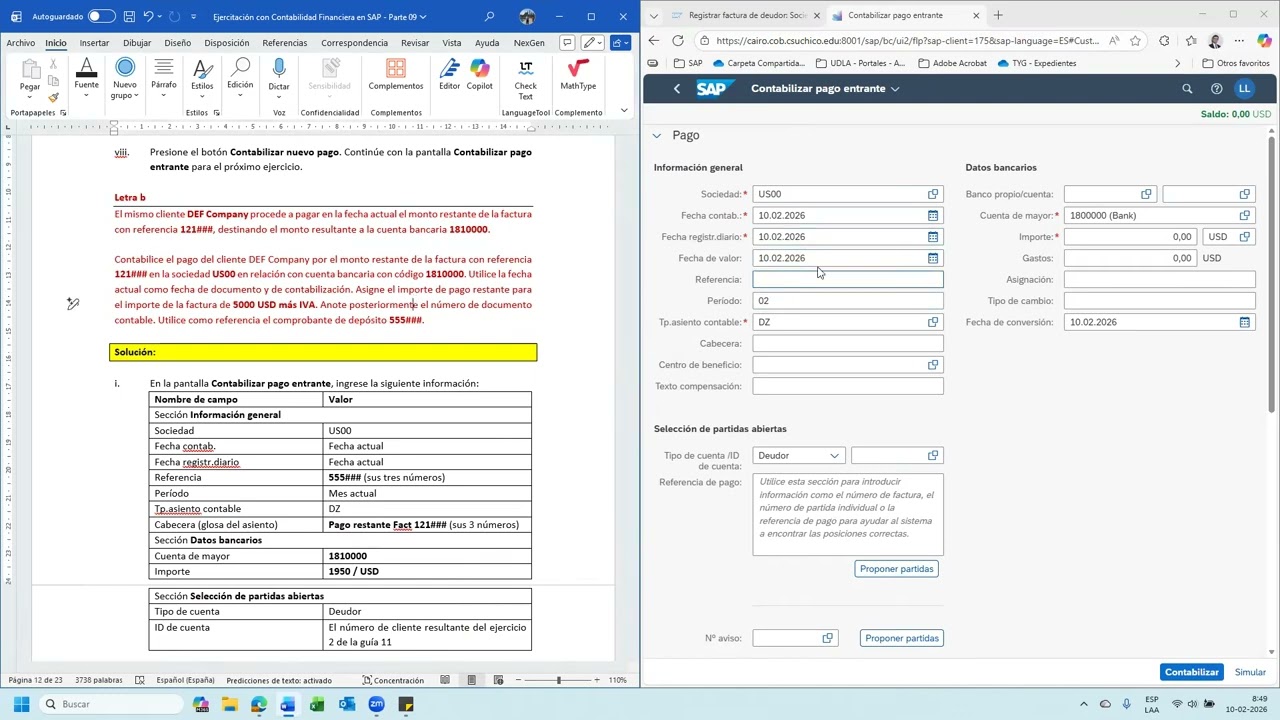Open the LL user profile avatar
This screenshot has height=720, width=1280.
[1244, 88]
